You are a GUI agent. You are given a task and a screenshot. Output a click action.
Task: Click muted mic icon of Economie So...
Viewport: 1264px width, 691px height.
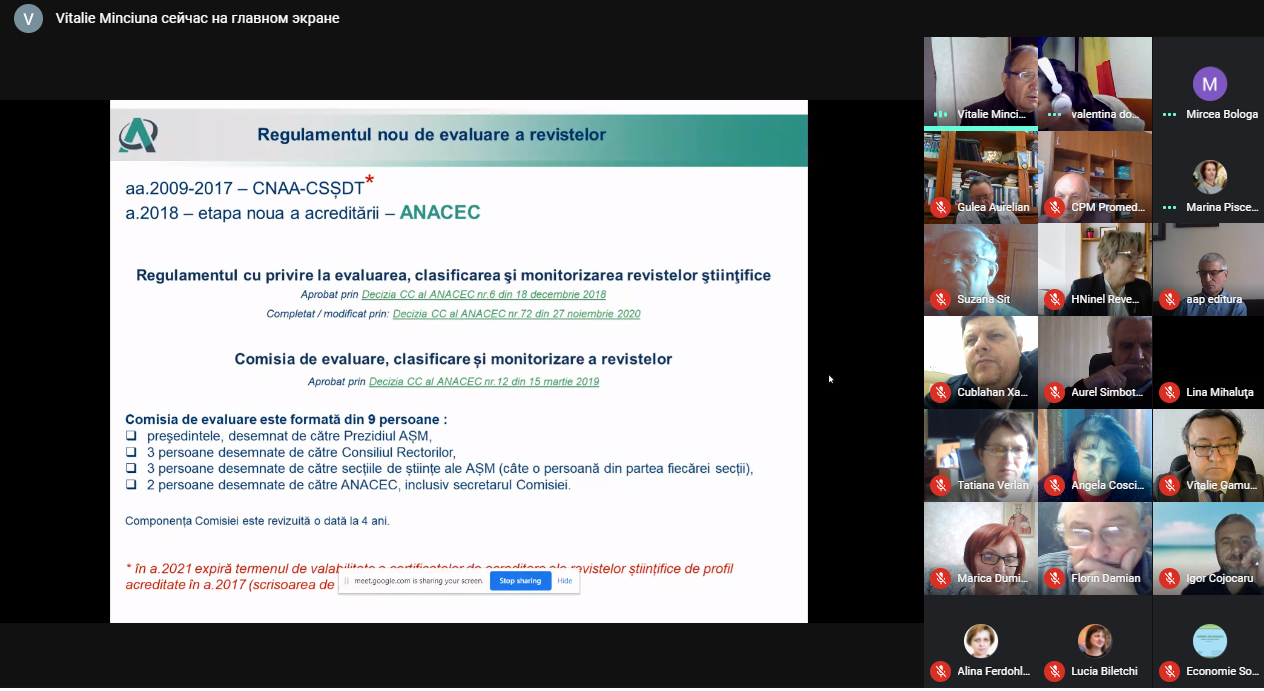click(x=1169, y=671)
